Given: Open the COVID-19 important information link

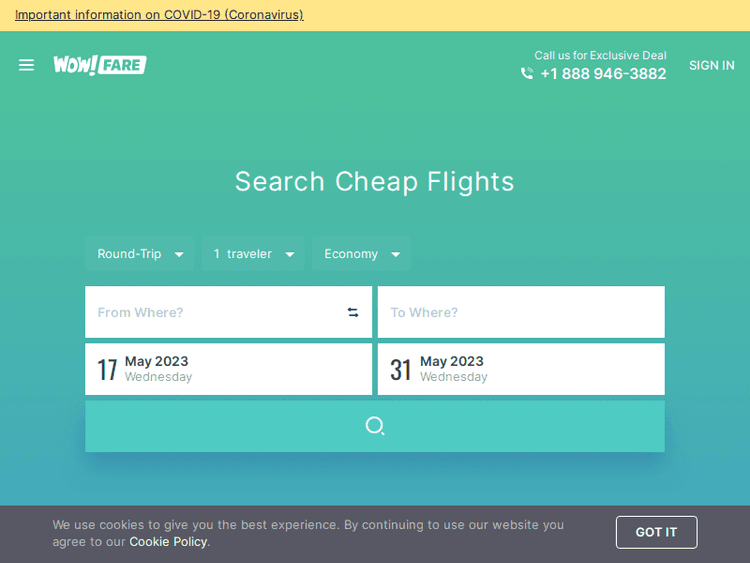Looking at the screenshot, I should (x=159, y=15).
